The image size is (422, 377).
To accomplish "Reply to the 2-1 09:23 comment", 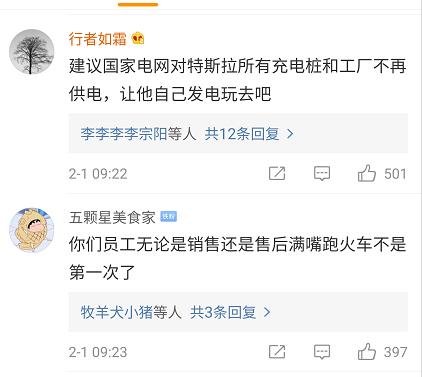I will (322, 352).
